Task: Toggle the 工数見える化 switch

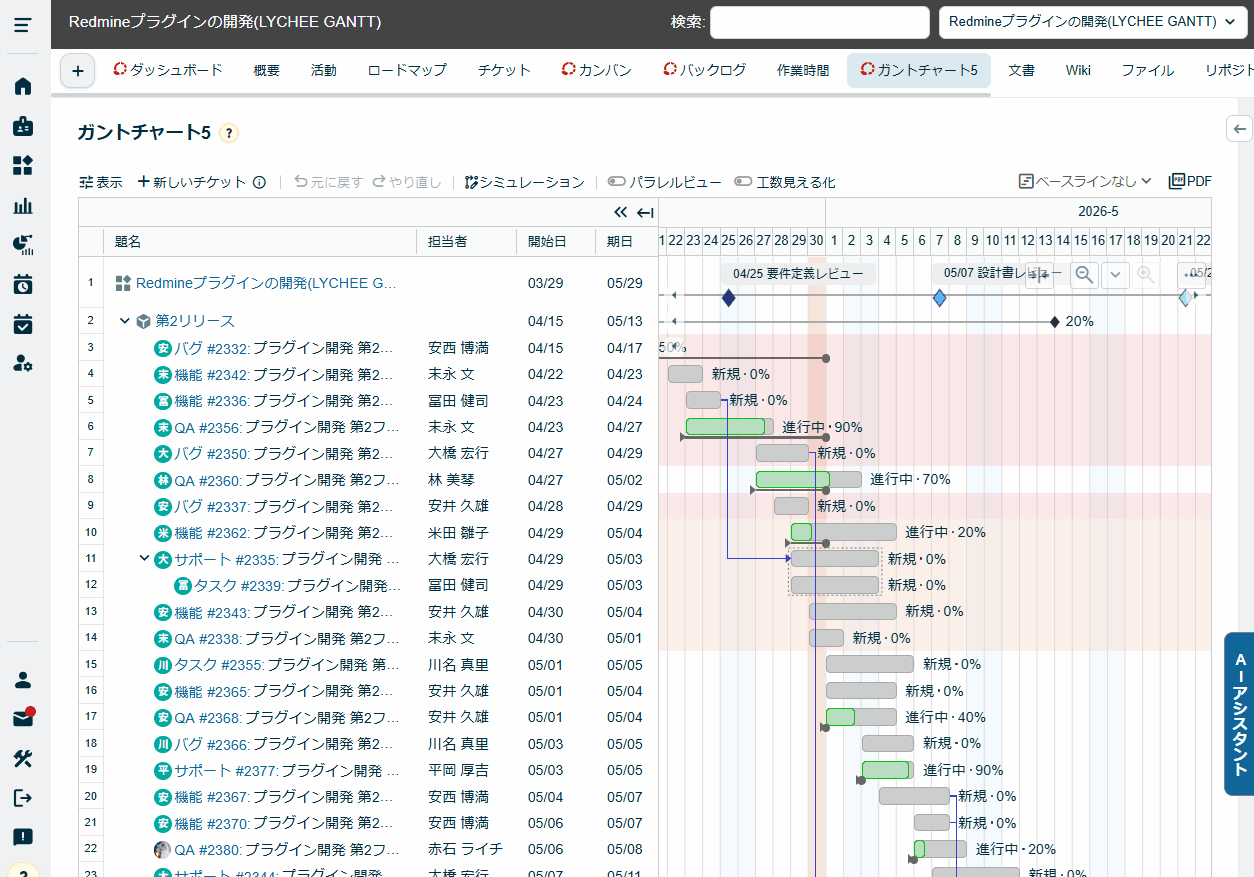Action: pos(743,182)
